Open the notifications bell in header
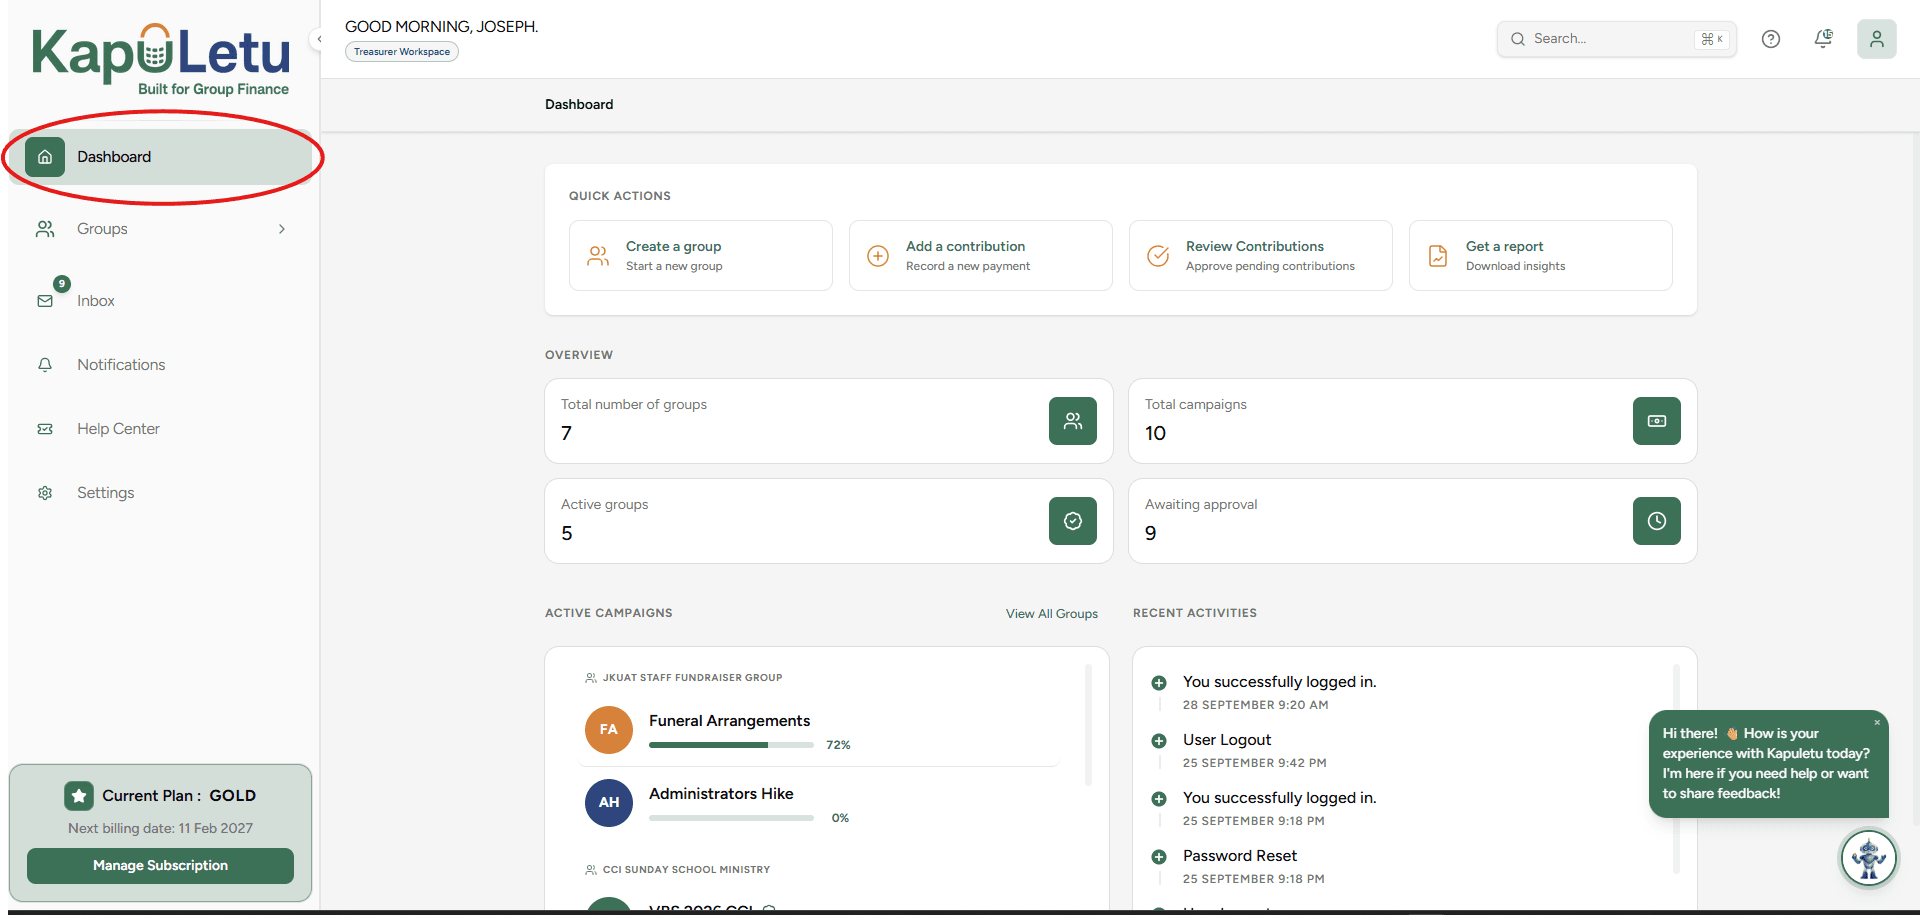Viewport: 1920px width, 915px height. pyautogui.click(x=1823, y=39)
